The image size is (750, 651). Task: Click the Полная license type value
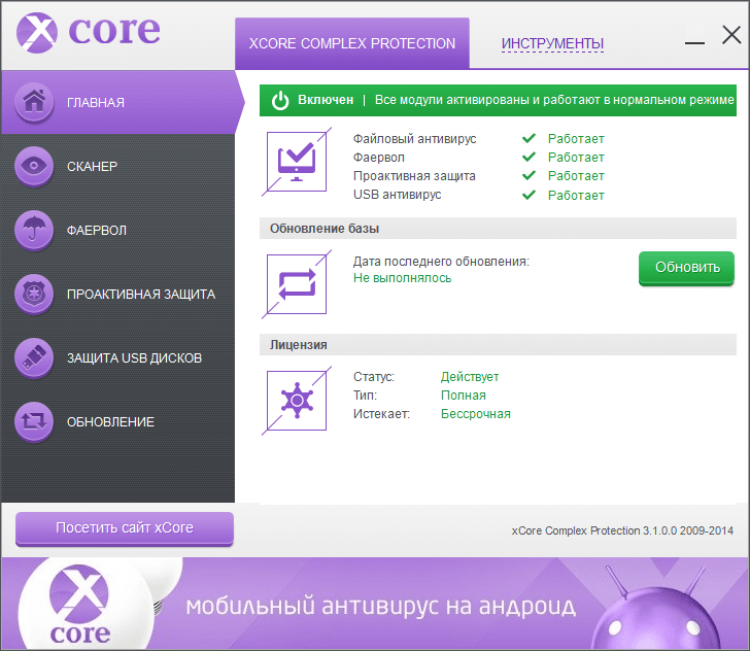463,395
